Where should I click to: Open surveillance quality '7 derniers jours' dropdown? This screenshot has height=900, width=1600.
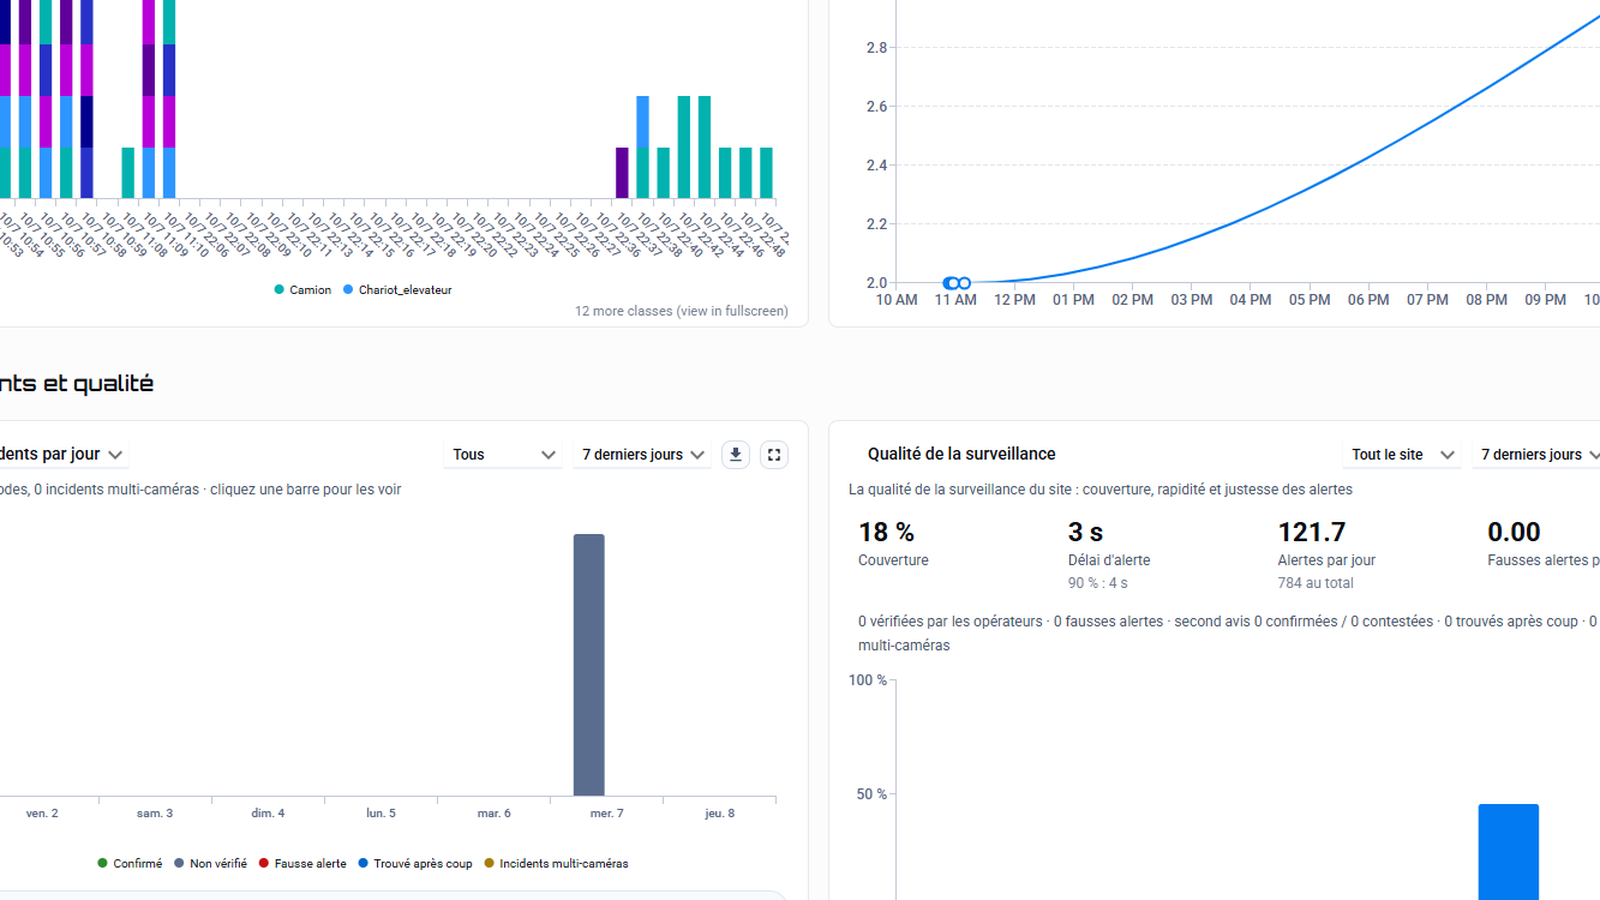(x=1538, y=454)
